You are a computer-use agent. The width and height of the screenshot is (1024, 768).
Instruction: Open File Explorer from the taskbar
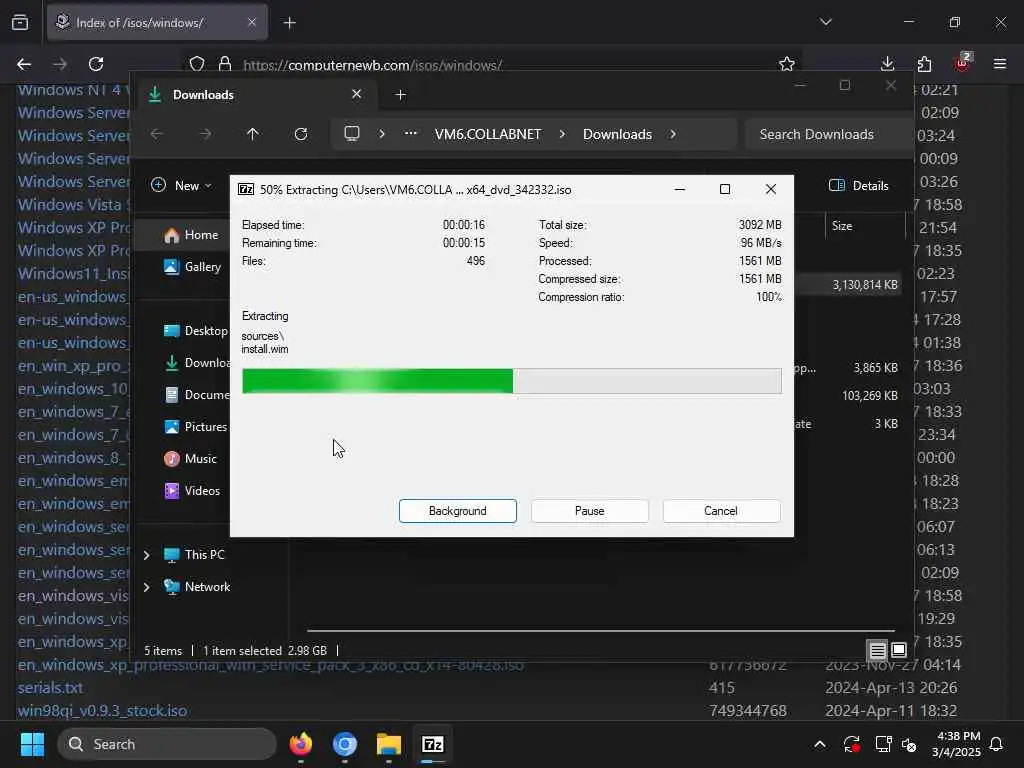[389, 744]
